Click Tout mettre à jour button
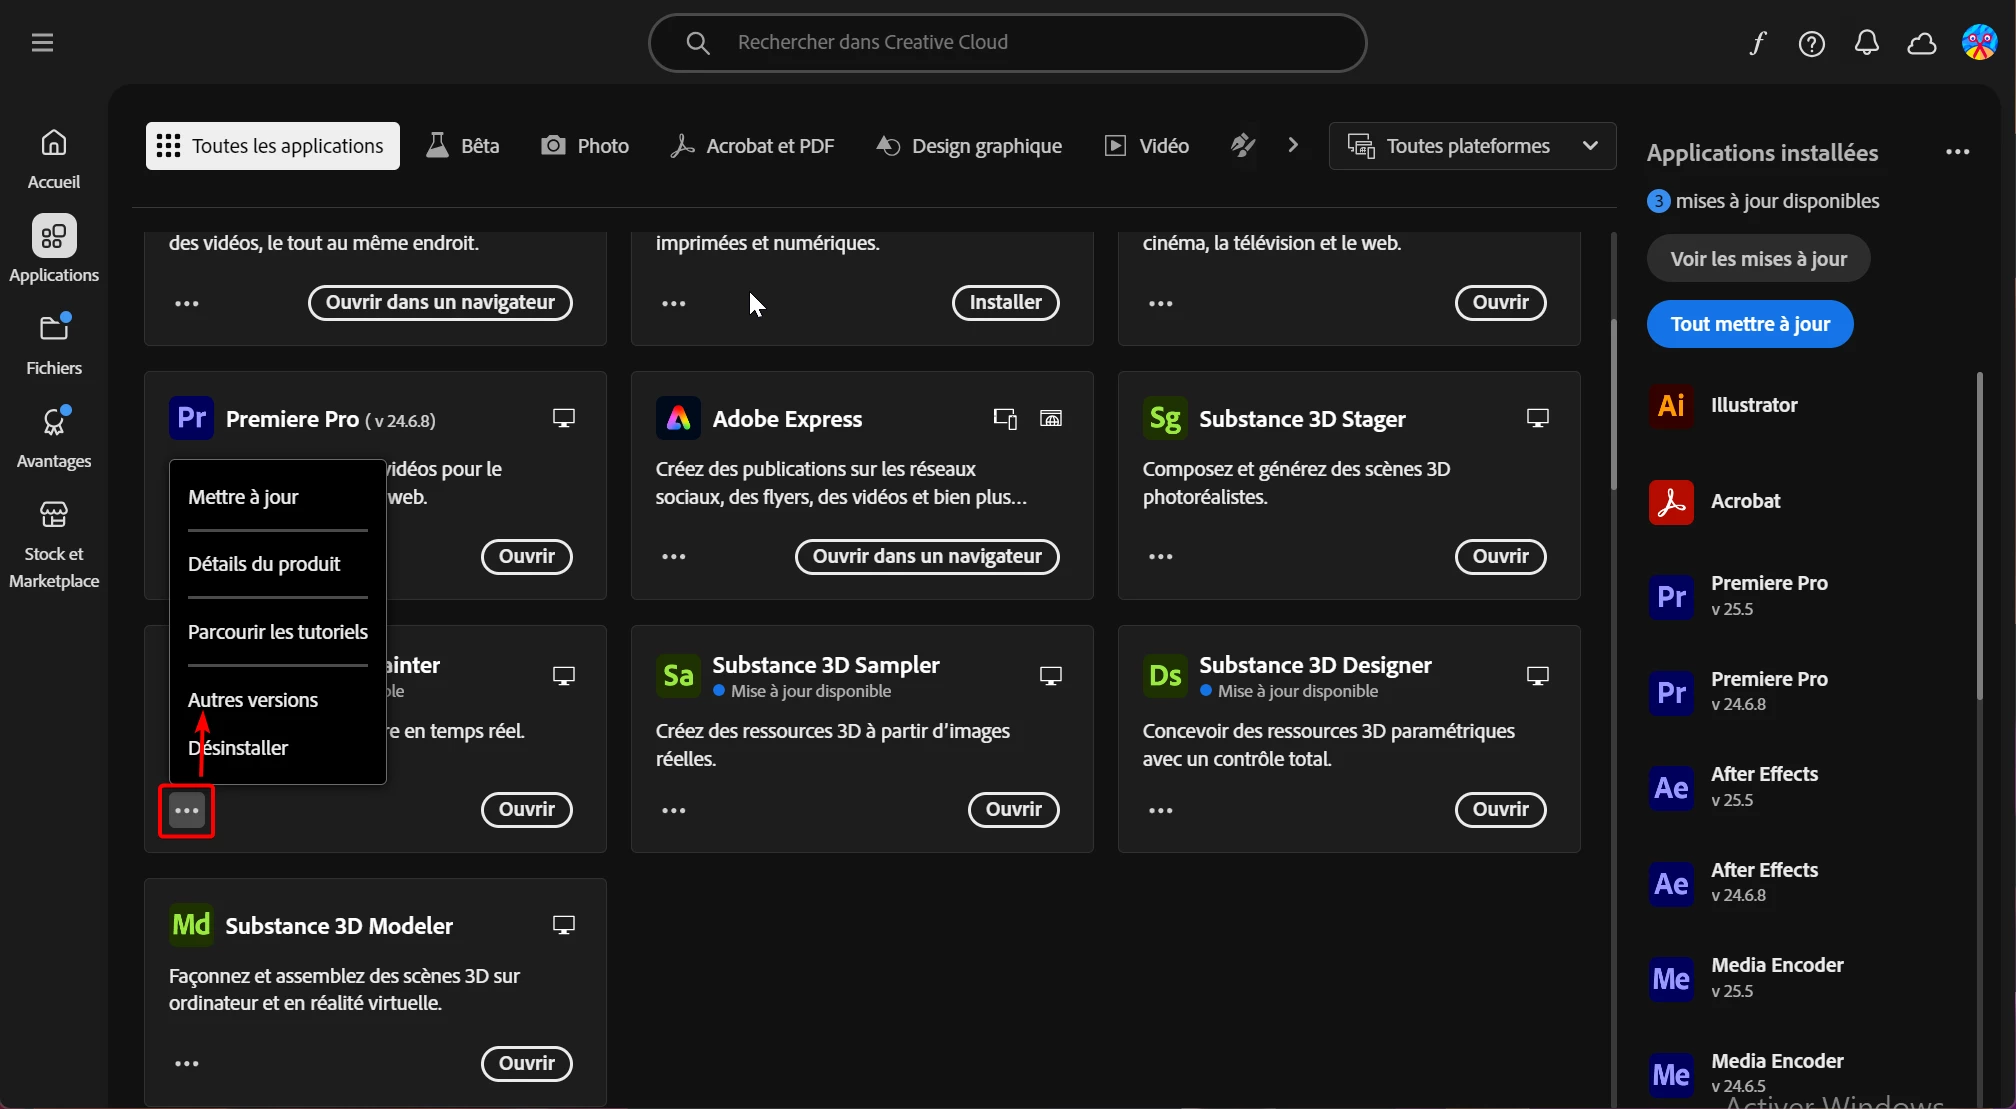This screenshot has width=2016, height=1109. (1749, 324)
